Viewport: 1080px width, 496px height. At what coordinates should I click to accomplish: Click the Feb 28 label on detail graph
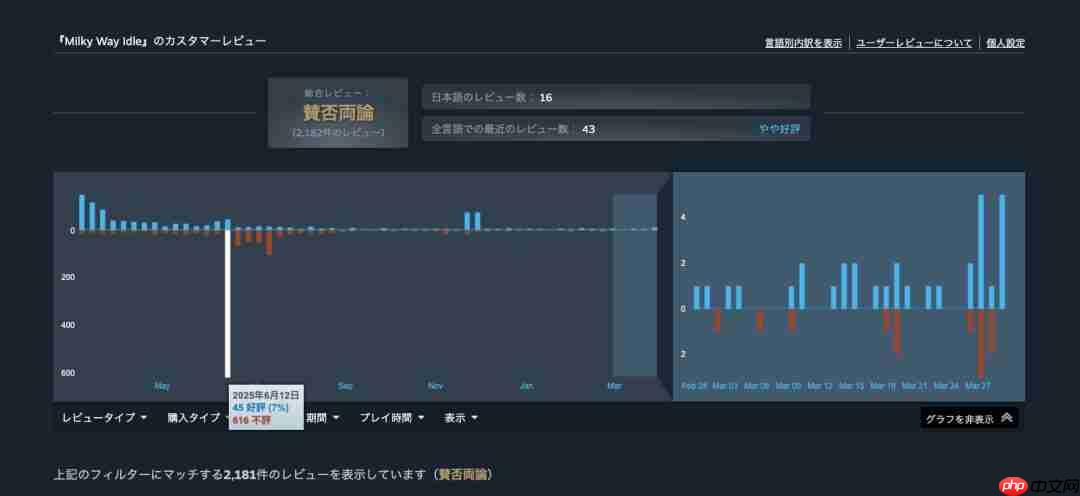694,386
